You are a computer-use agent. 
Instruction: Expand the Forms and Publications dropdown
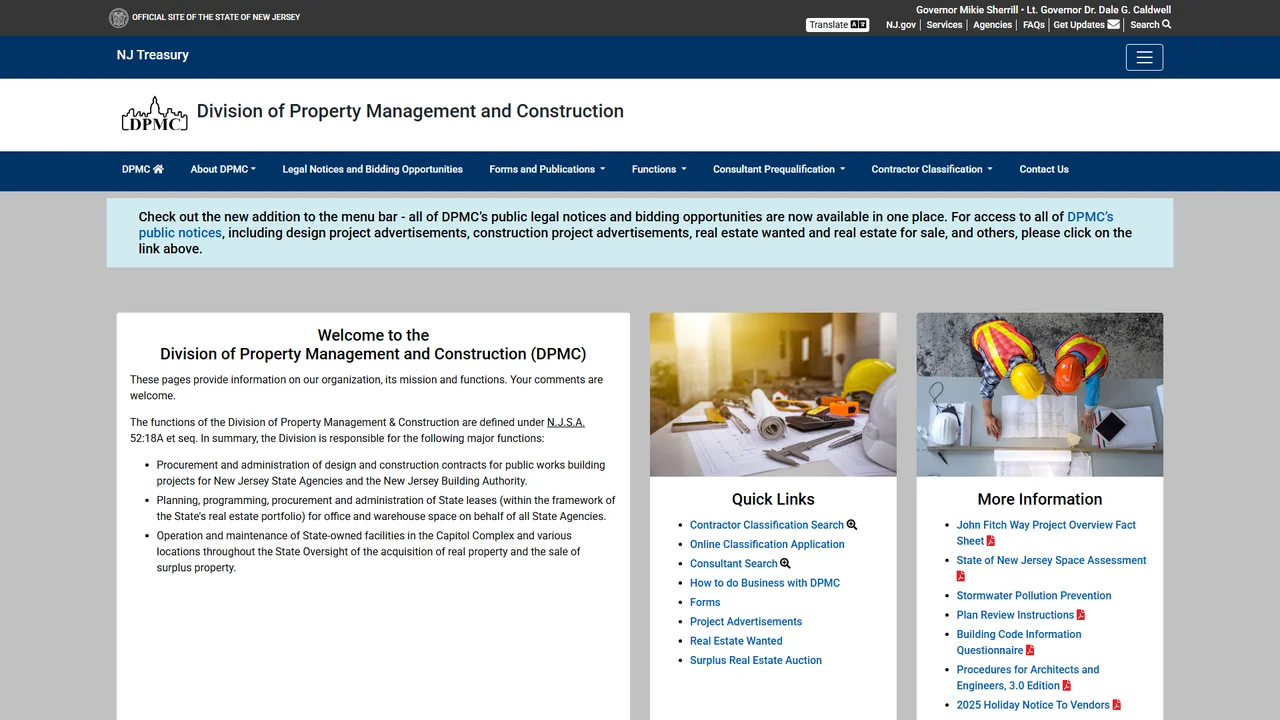(x=547, y=169)
